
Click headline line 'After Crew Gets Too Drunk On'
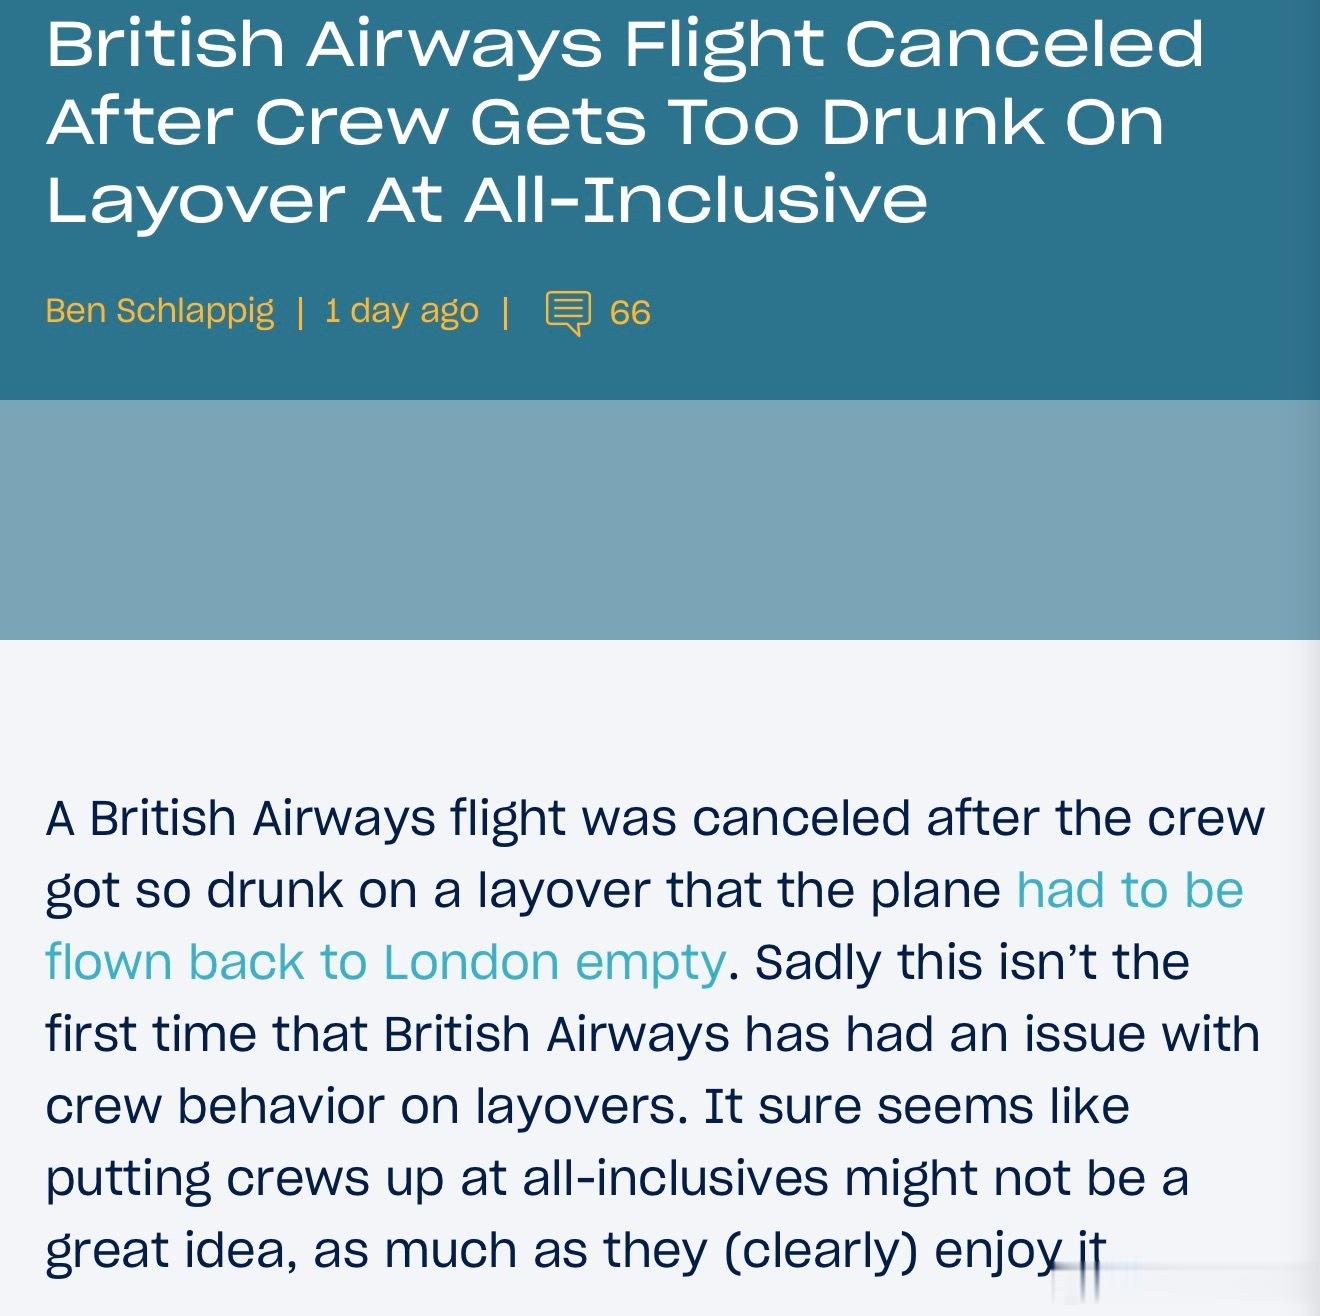[605, 122]
